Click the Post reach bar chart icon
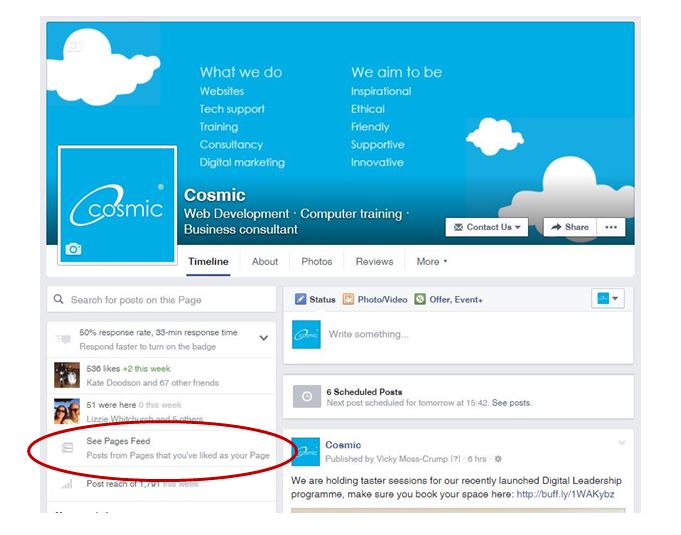 point(67,484)
